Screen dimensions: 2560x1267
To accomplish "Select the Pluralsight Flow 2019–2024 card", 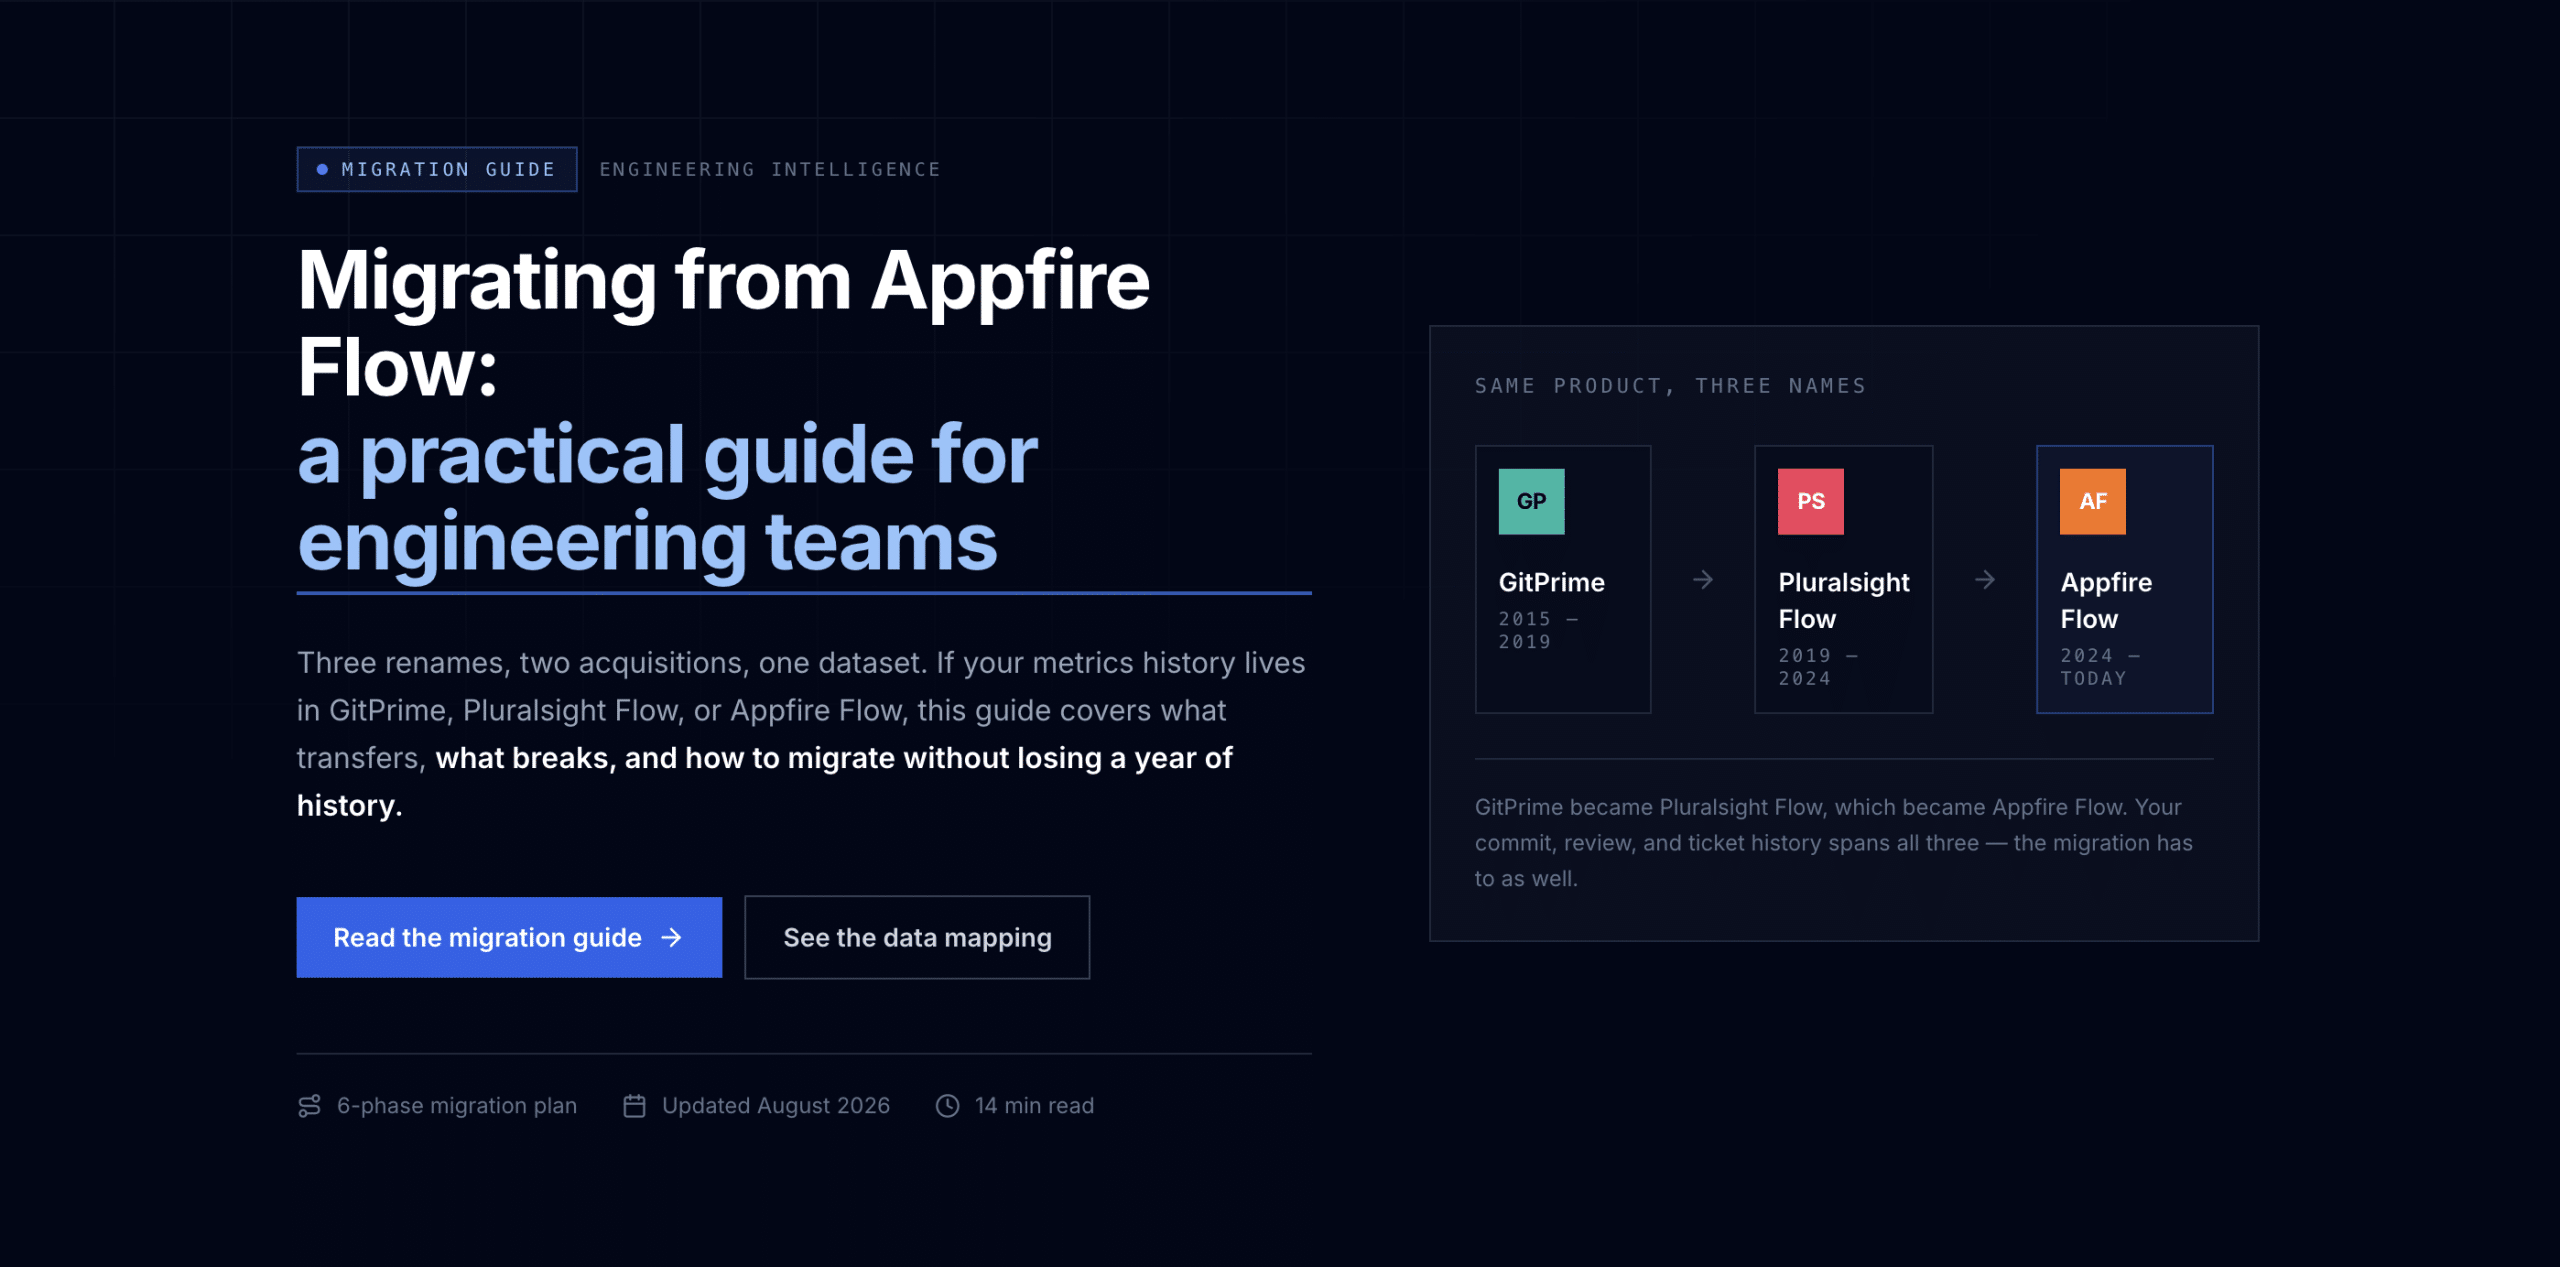I will point(1844,579).
